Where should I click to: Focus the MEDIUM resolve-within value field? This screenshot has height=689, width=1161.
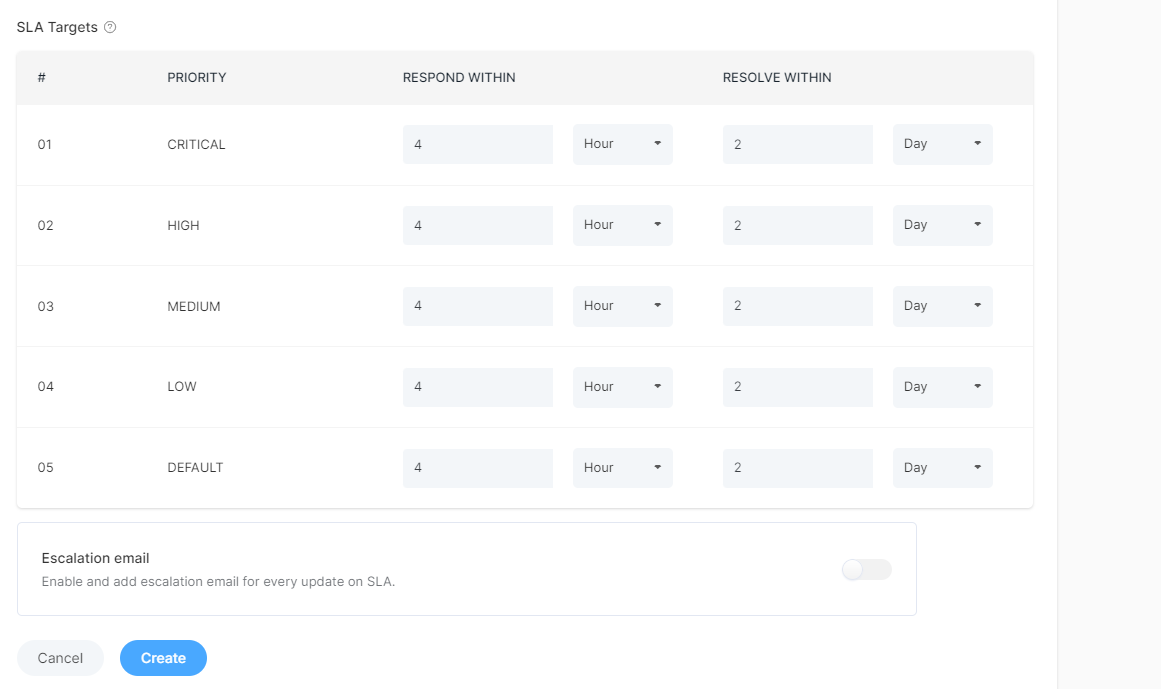[797, 306]
